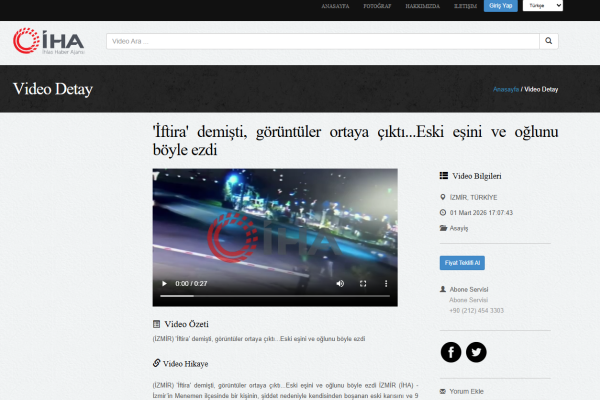Click the envelope icon beside Yorum Ekle

pos(443,391)
